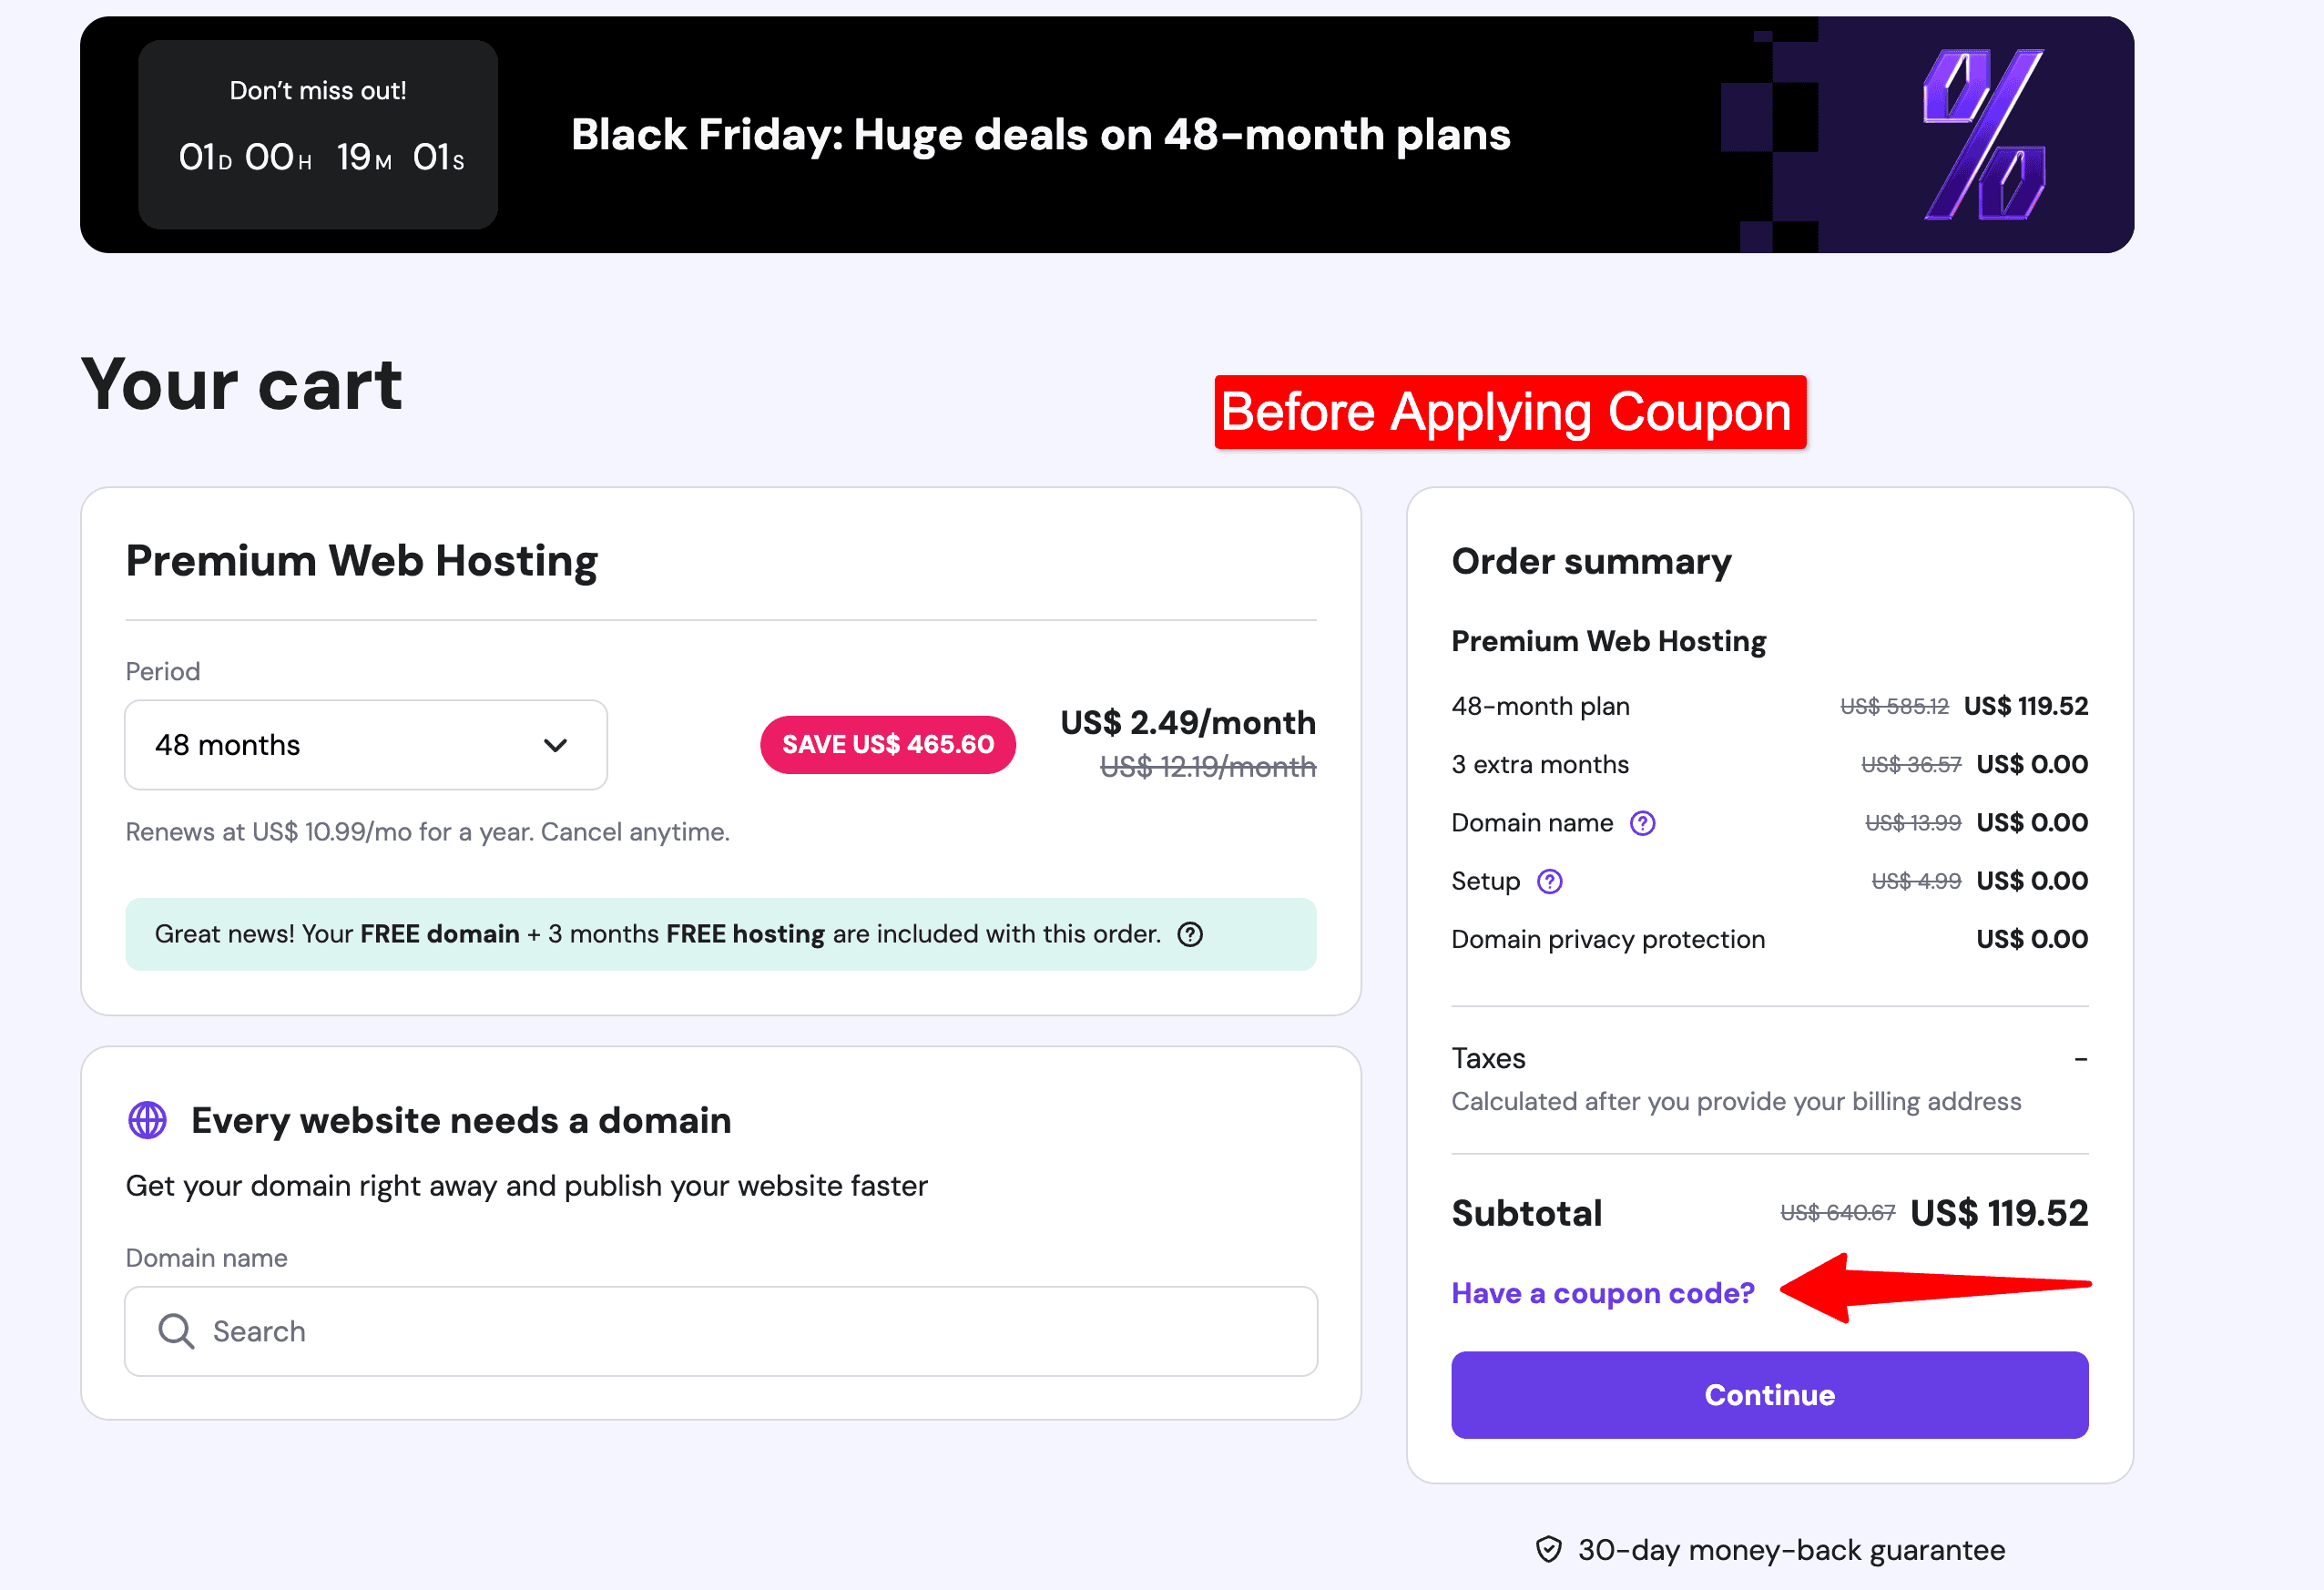The image size is (2324, 1590).
Task: Select the Premium Web Hosting heading
Action: [x=361, y=561]
